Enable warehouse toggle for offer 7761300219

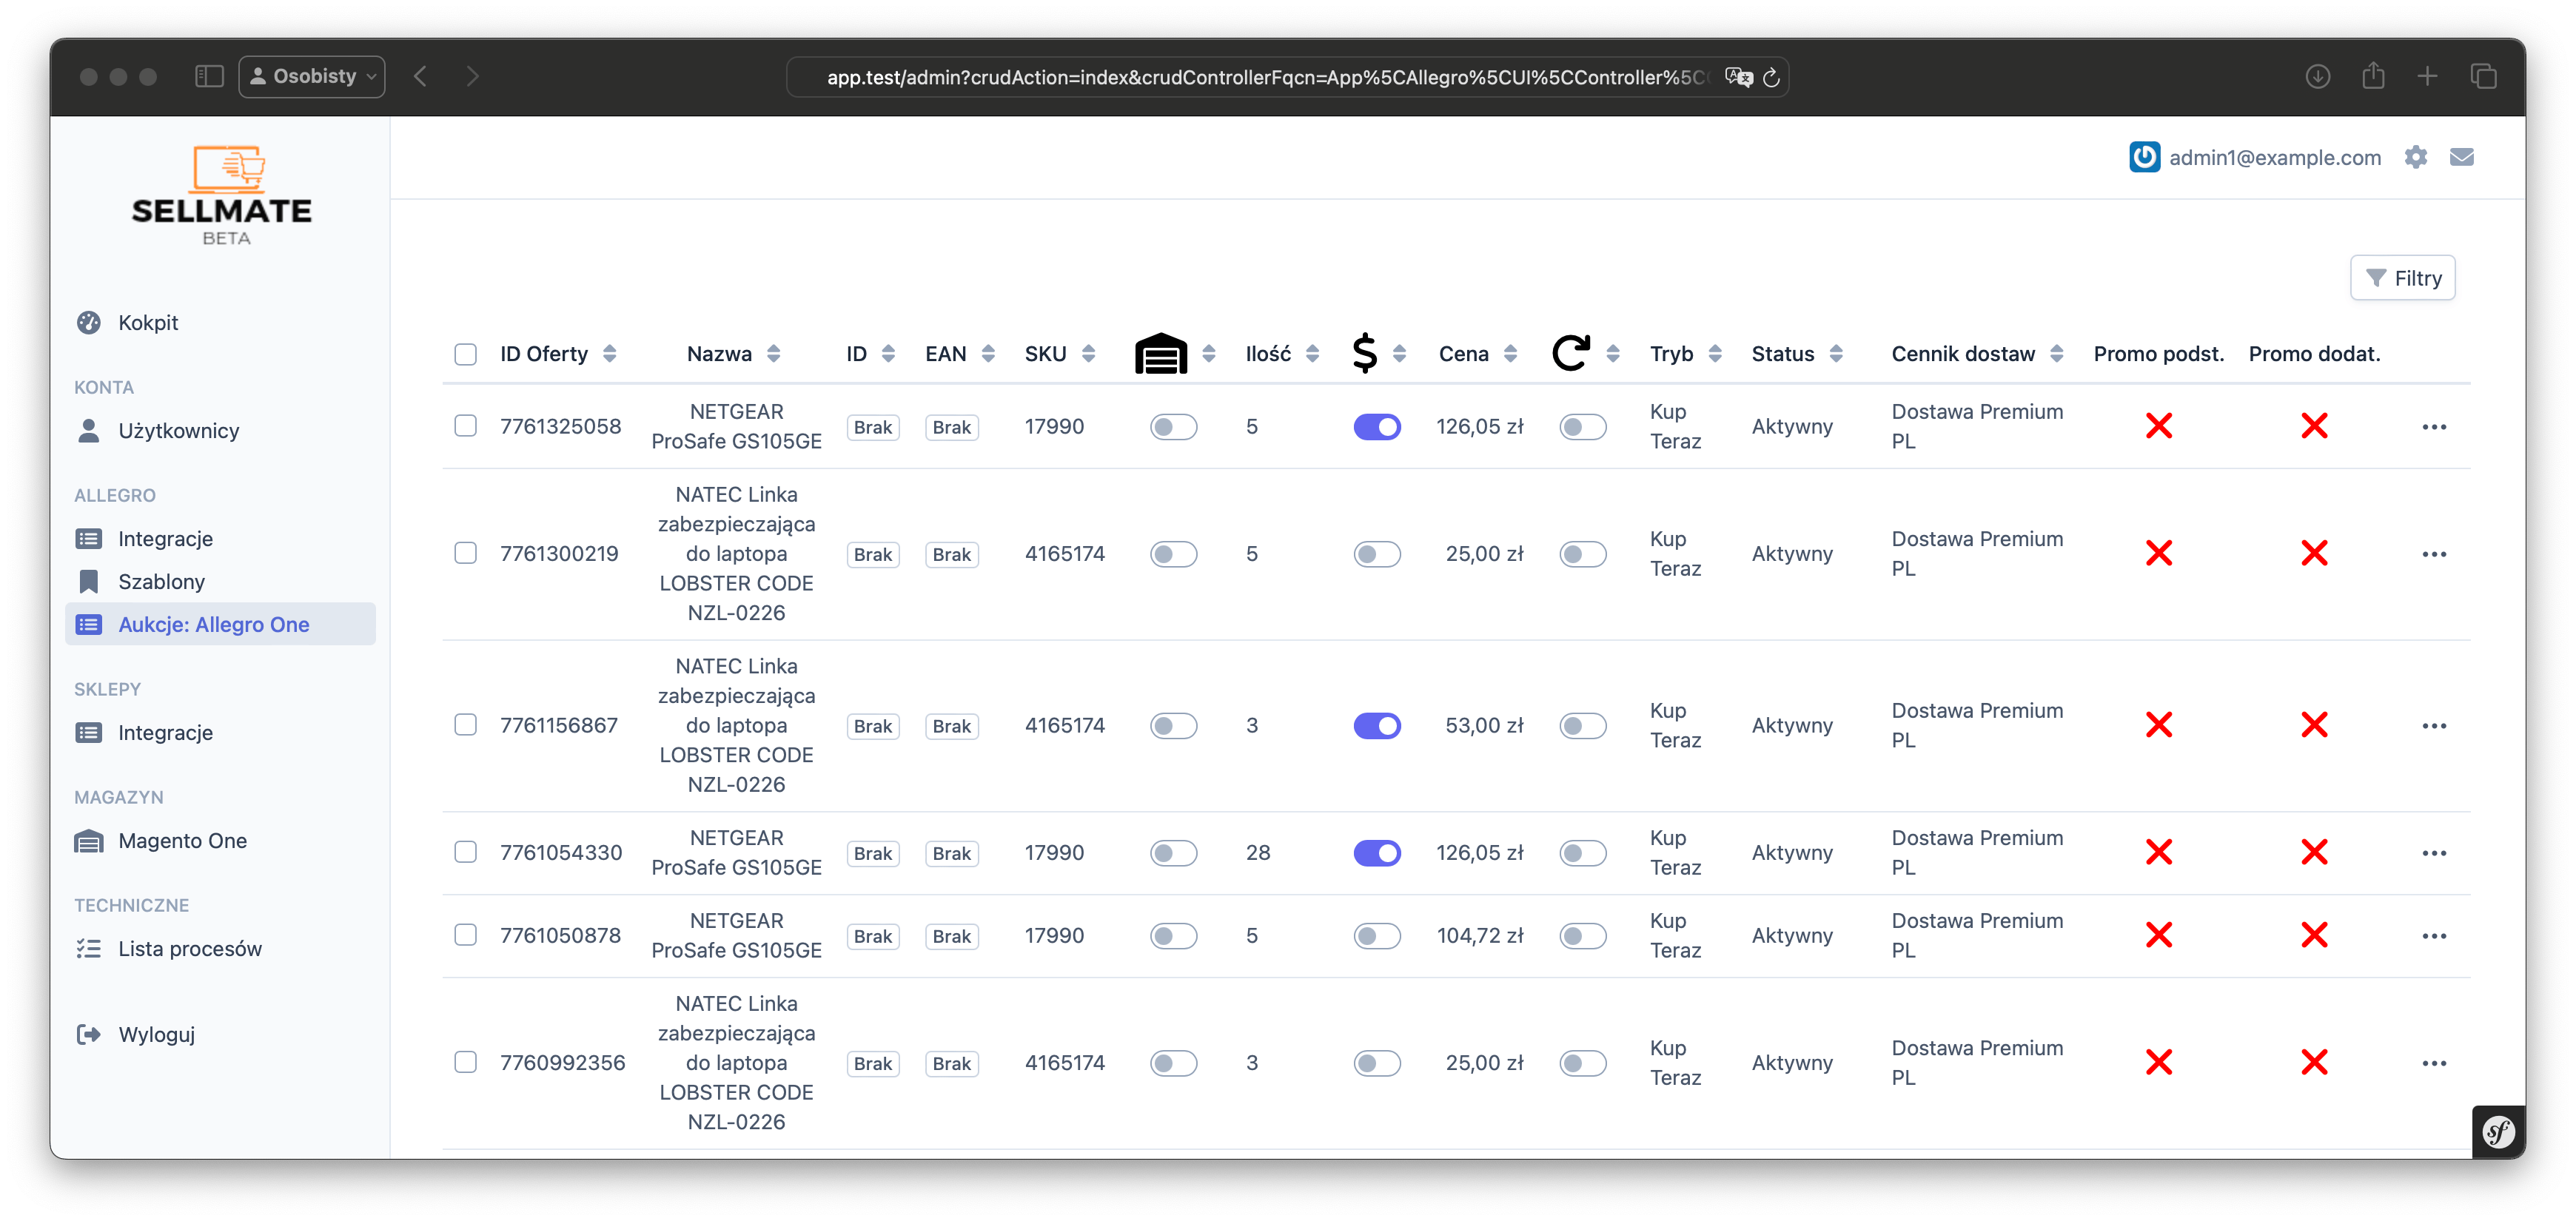(1173, 554)
